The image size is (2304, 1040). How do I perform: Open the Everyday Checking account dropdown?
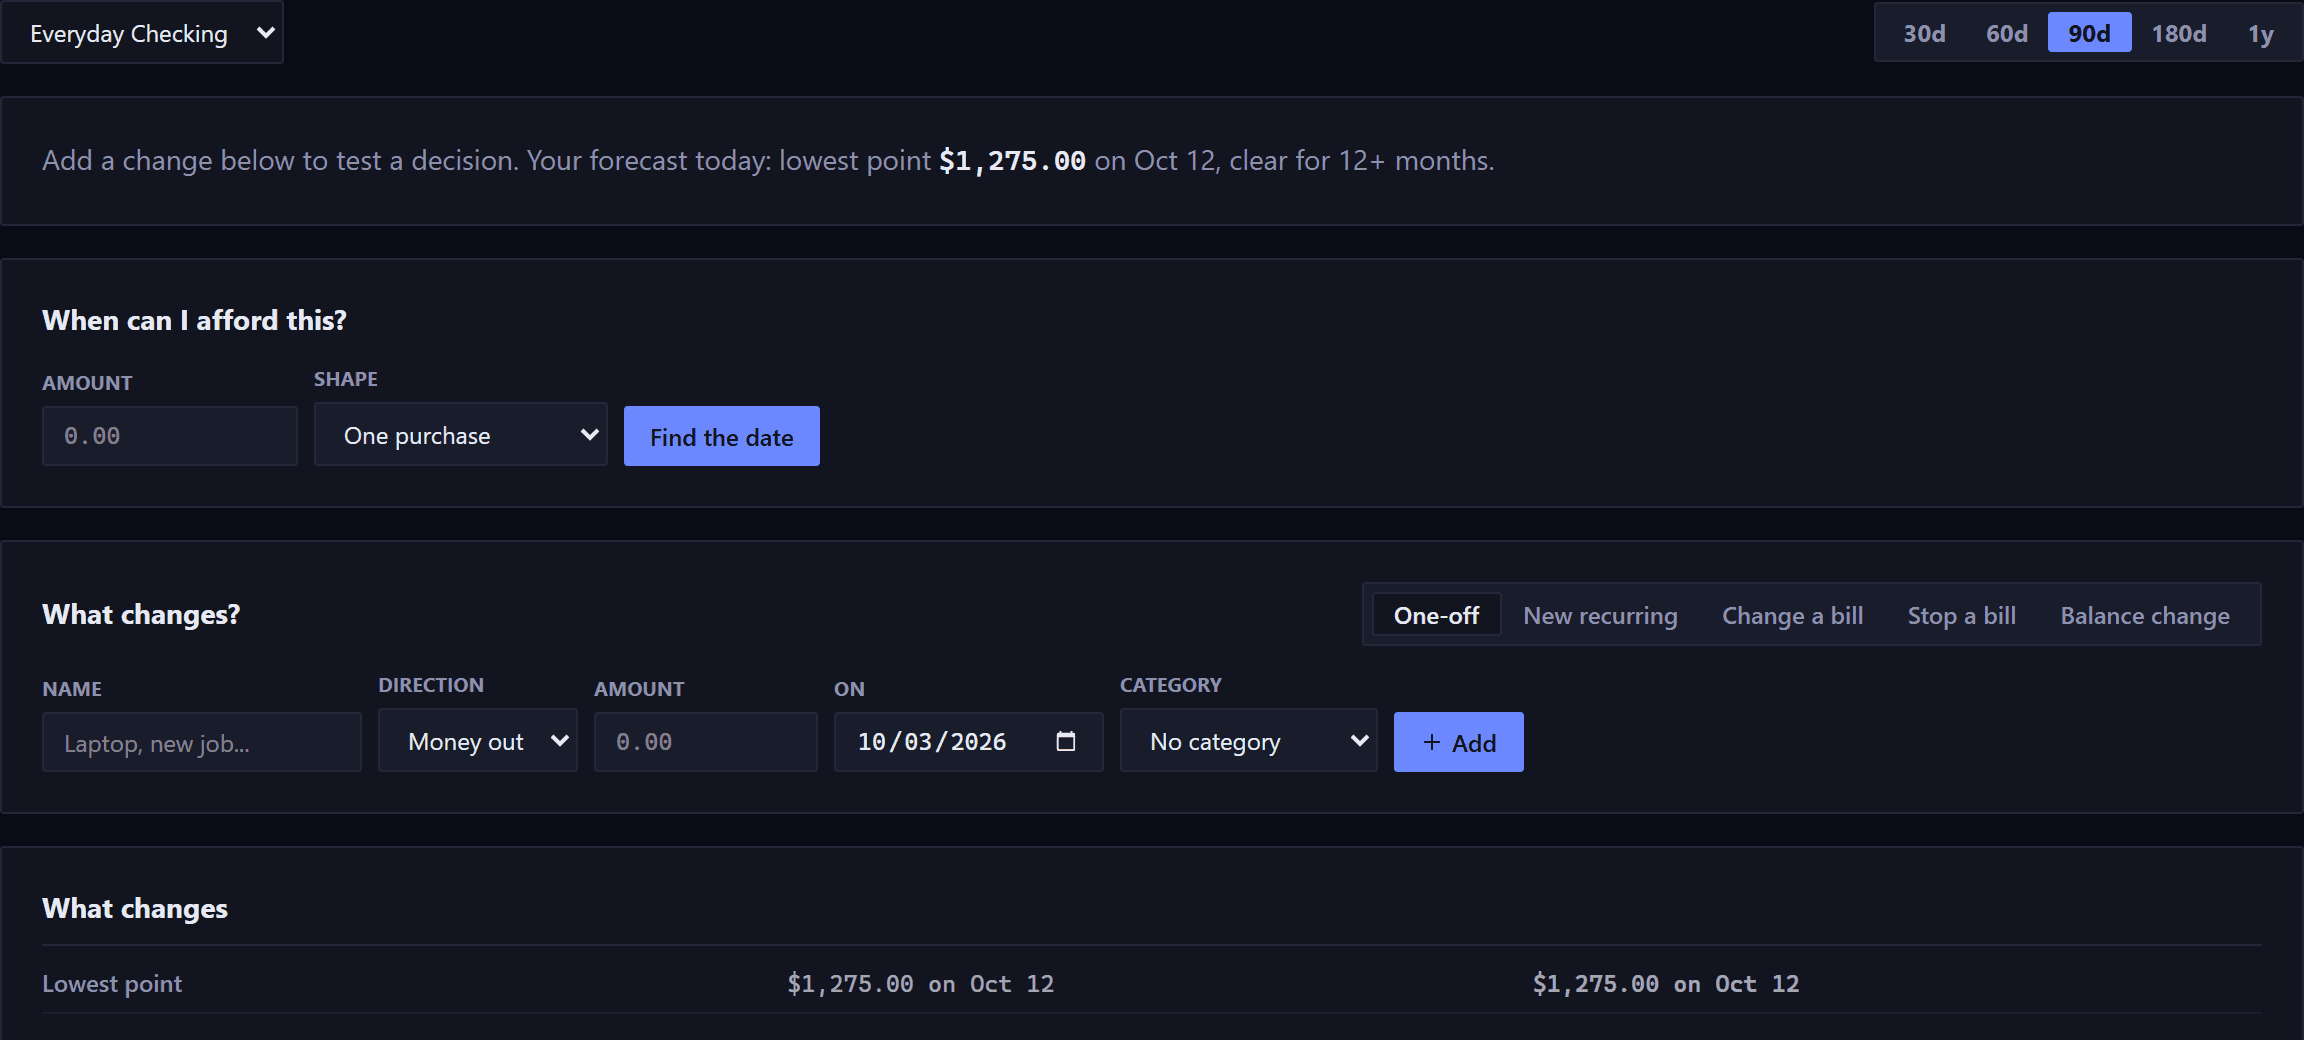[x=142, y=33]
